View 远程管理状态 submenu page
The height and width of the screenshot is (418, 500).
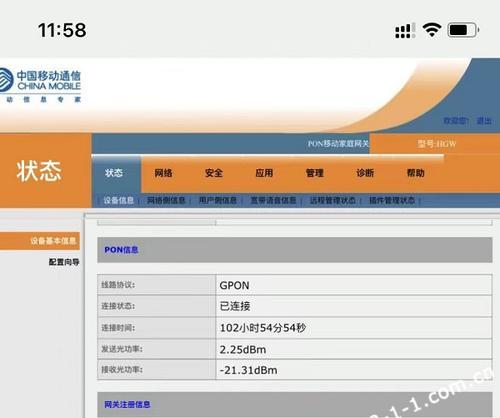point(333,200)
